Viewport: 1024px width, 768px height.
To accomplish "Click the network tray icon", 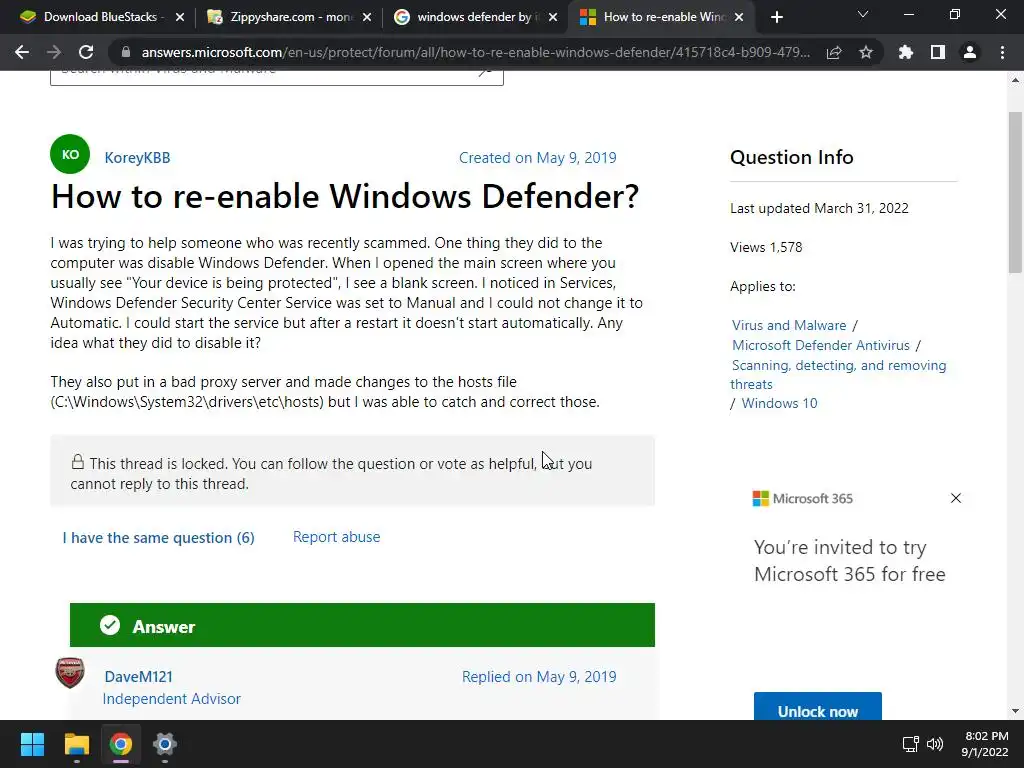I will [910, 744].
